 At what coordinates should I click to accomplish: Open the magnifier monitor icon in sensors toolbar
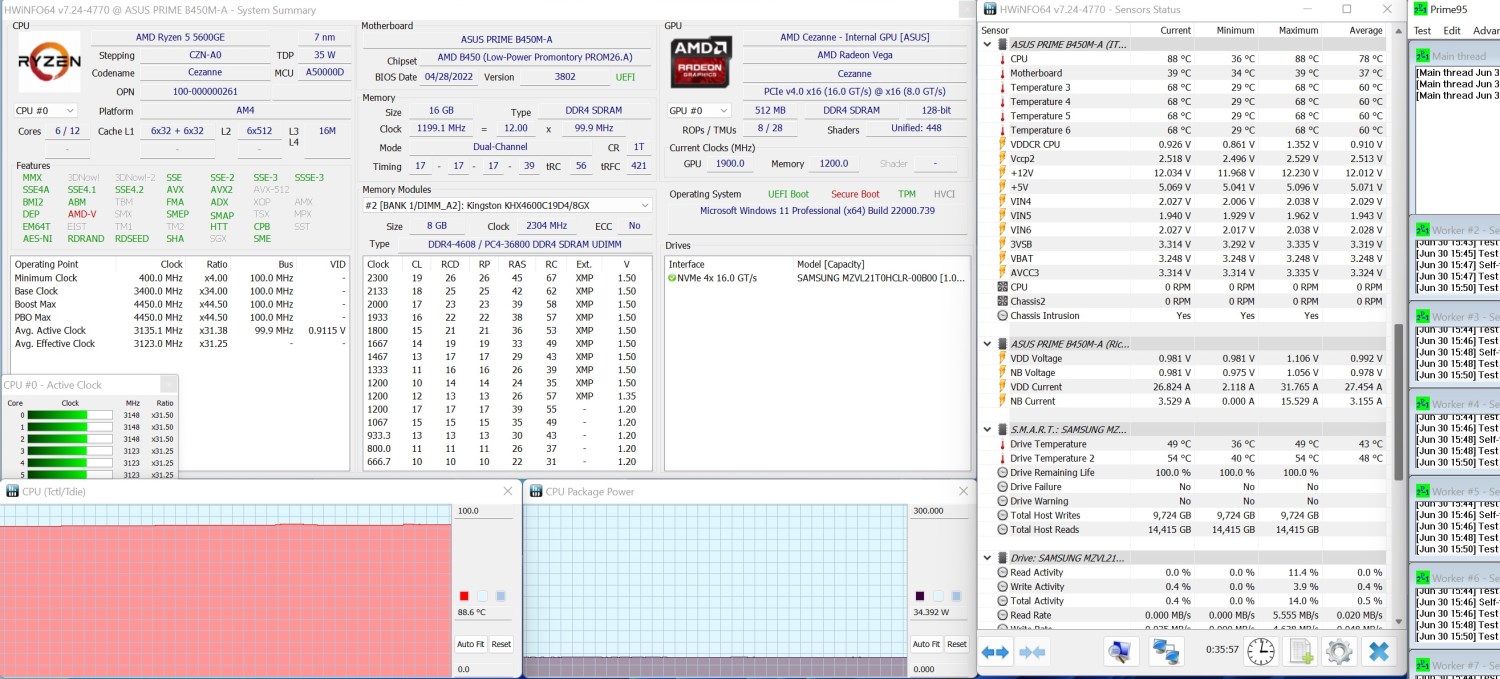pos(1120,651)
